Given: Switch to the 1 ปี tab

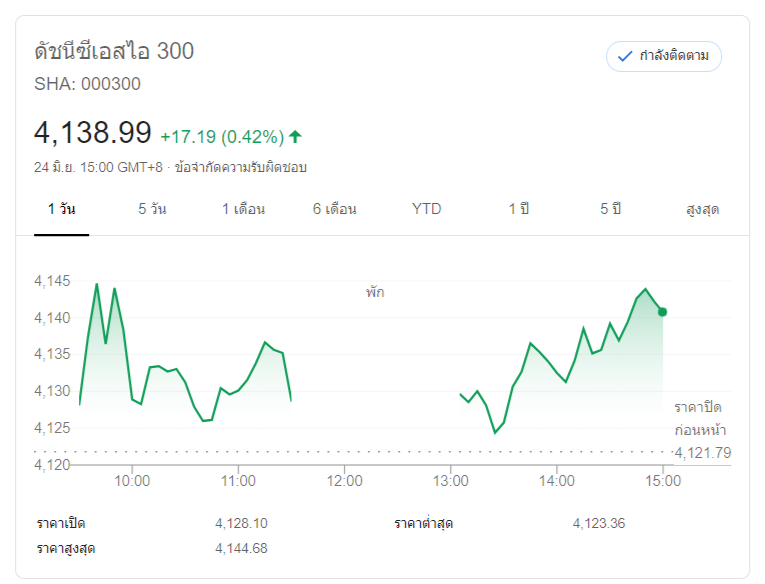Looking at the screenshot, I should [518, 209].
